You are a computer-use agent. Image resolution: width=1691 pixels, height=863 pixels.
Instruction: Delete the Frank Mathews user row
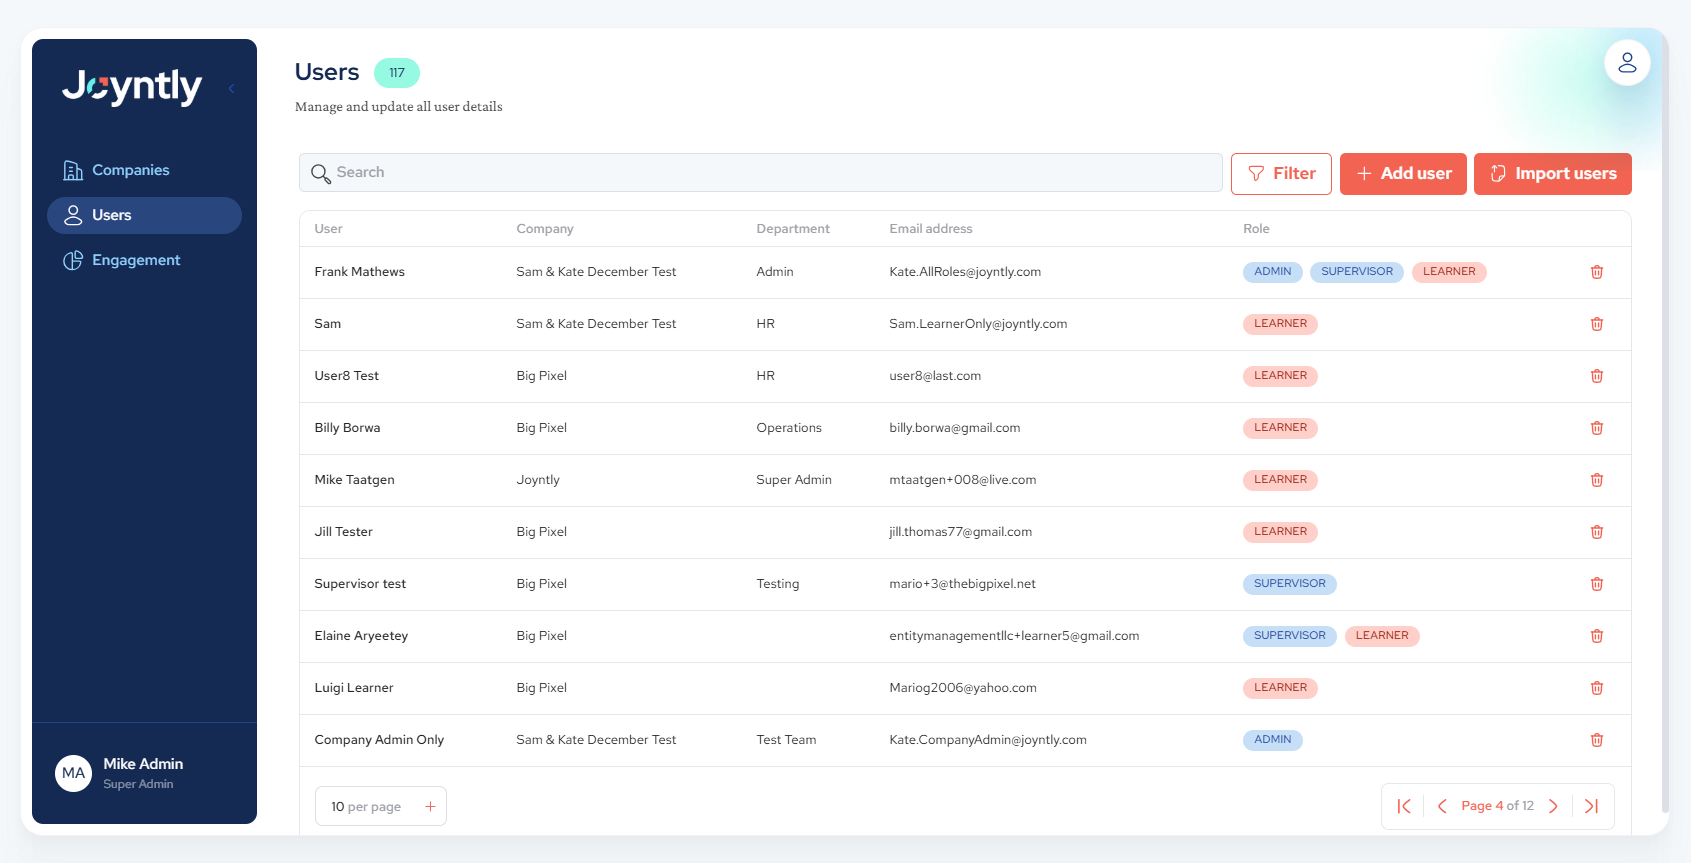pyautogui.click(x=1596, y=272)
